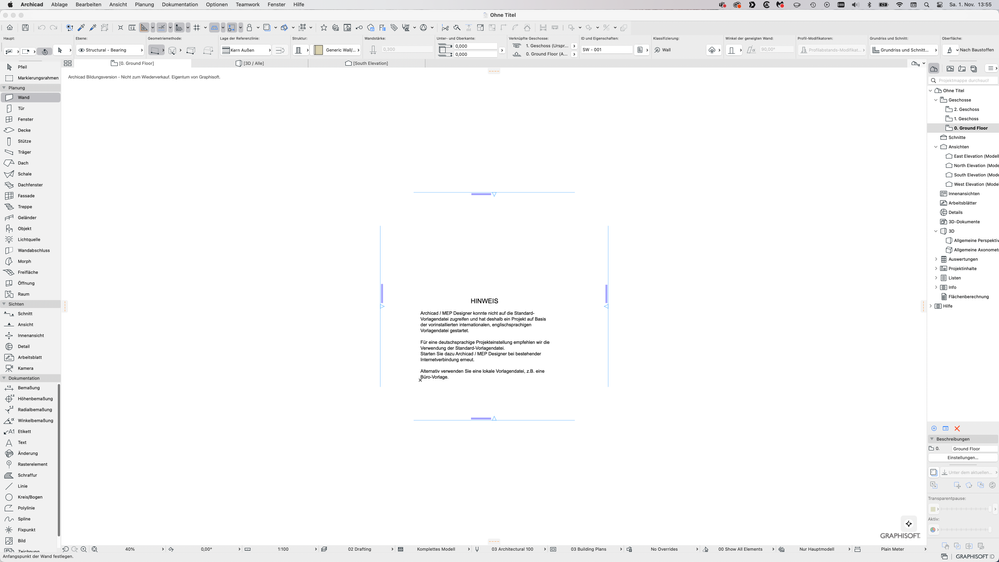
Task: Select the Schale (shell) tool
Action: pos(30,173)
